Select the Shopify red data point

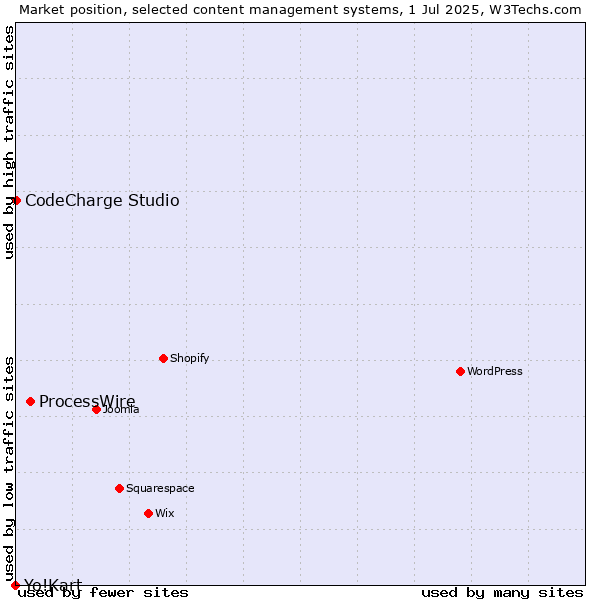pyautogui.click(x=163, y=359)
